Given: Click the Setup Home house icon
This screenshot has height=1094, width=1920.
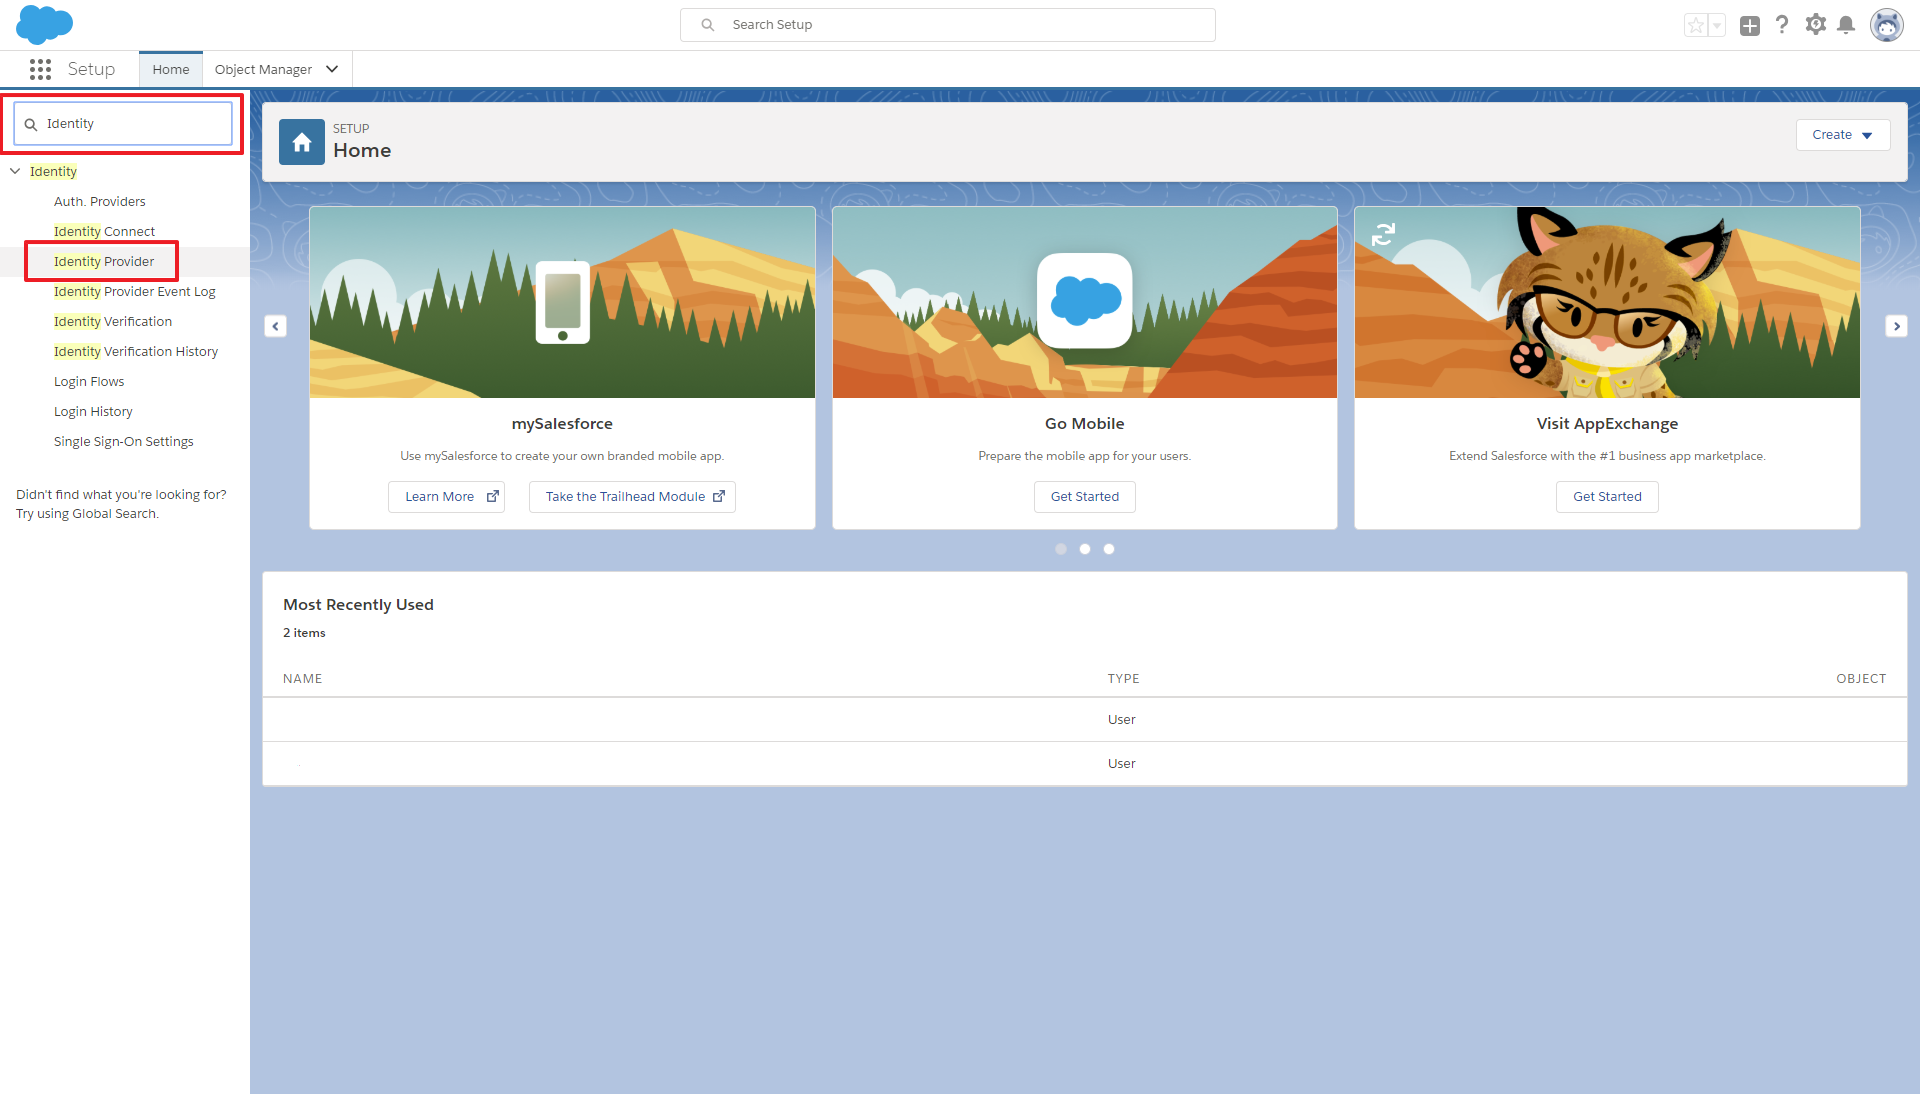Looking at the screenshot, I should tap(302, 142).
